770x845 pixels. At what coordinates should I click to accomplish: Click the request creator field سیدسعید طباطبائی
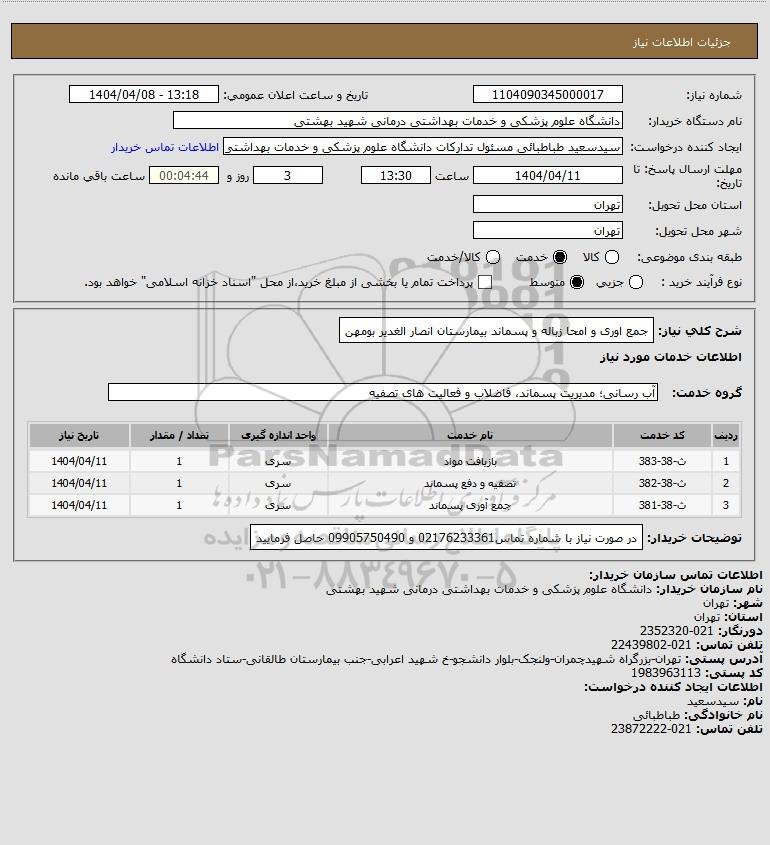click(422, 147)
